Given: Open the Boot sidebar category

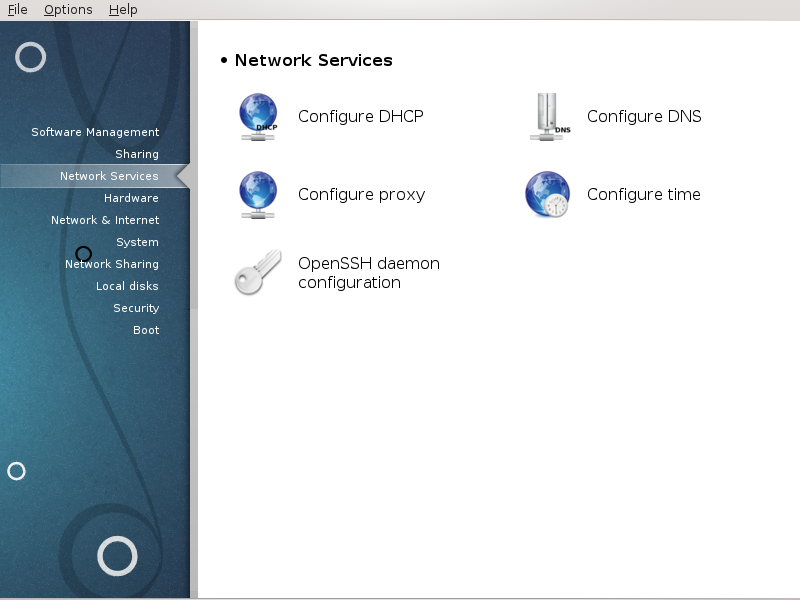Looking at the screenshot, I should (x=146, y=330).
